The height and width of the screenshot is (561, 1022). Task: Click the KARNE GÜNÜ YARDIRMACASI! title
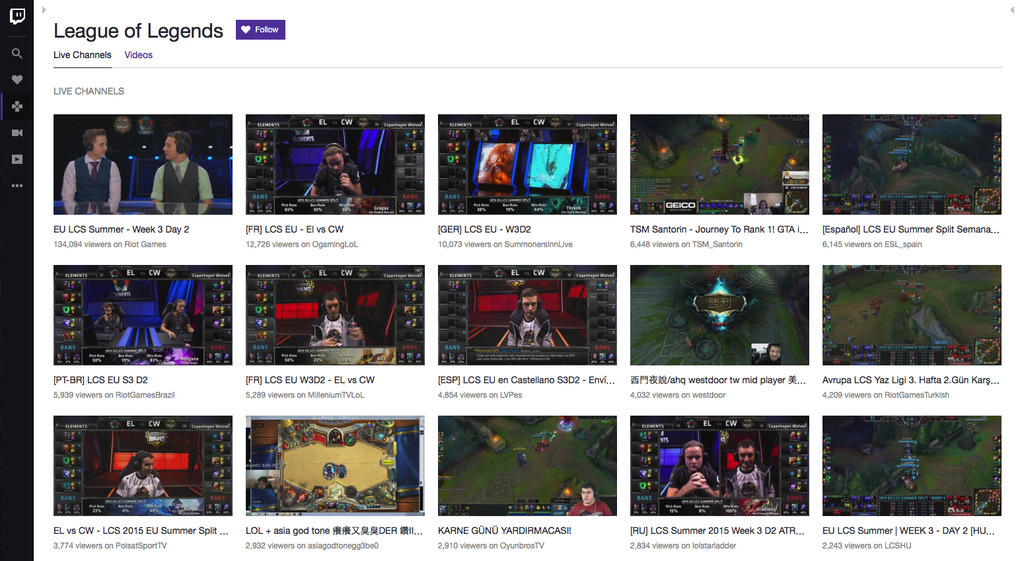pos(504,530)
